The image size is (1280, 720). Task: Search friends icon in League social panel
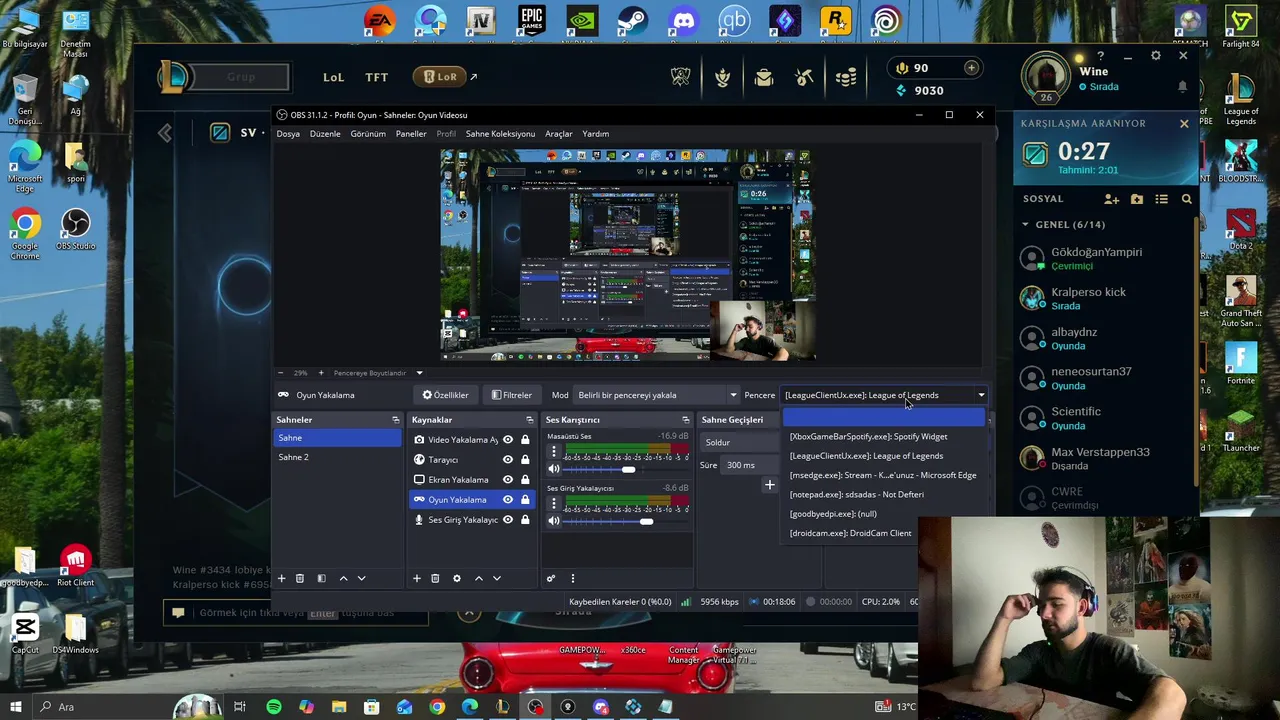click(x=1187, y=199)
